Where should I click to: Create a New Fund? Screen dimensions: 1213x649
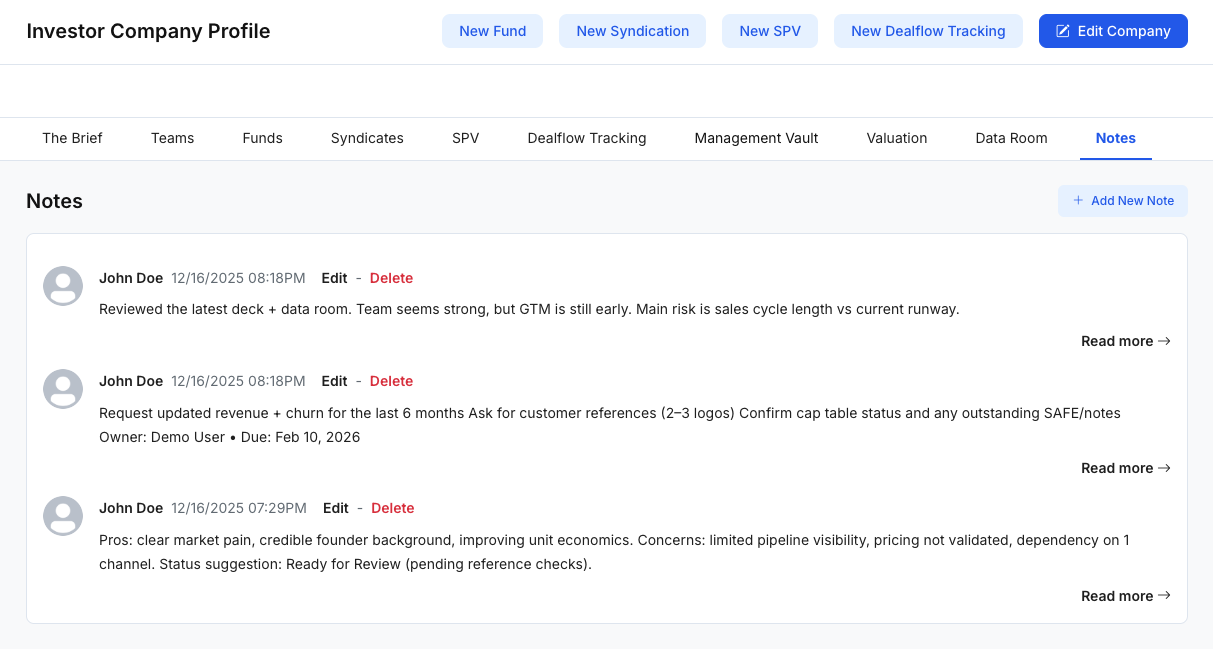[492, 31]
